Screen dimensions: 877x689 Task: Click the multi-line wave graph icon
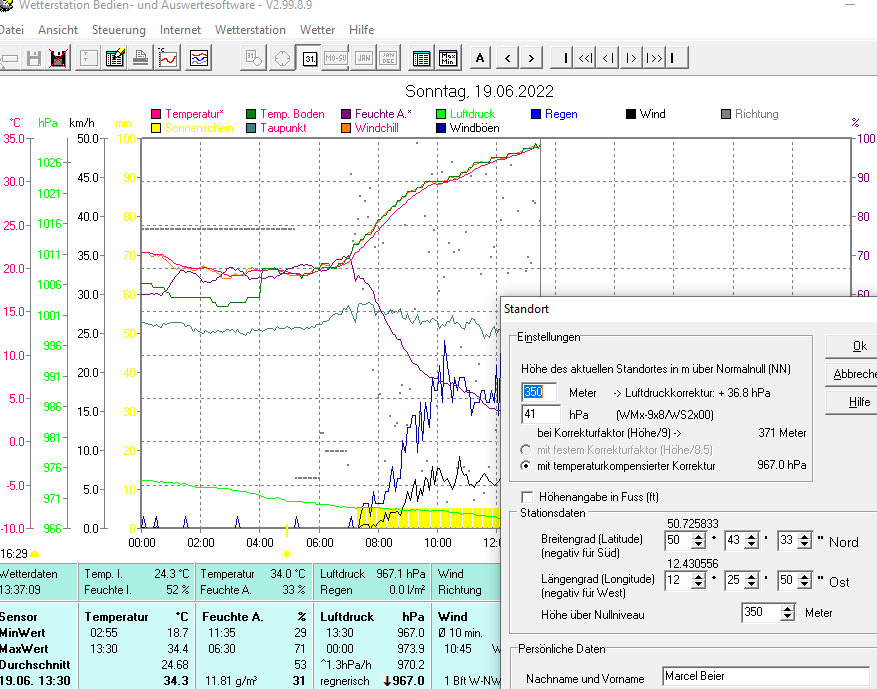(200, 58)
